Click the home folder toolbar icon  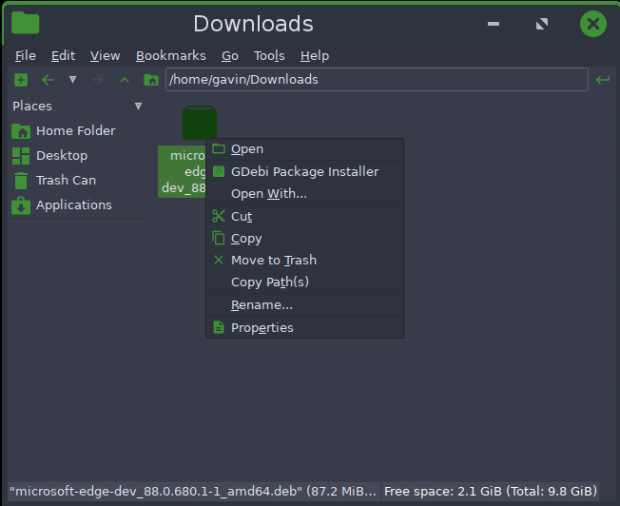coord(151,80)
